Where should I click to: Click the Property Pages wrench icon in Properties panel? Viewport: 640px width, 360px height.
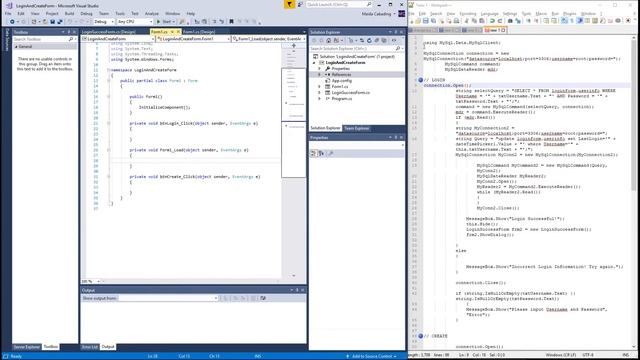[x=331, y=153]
